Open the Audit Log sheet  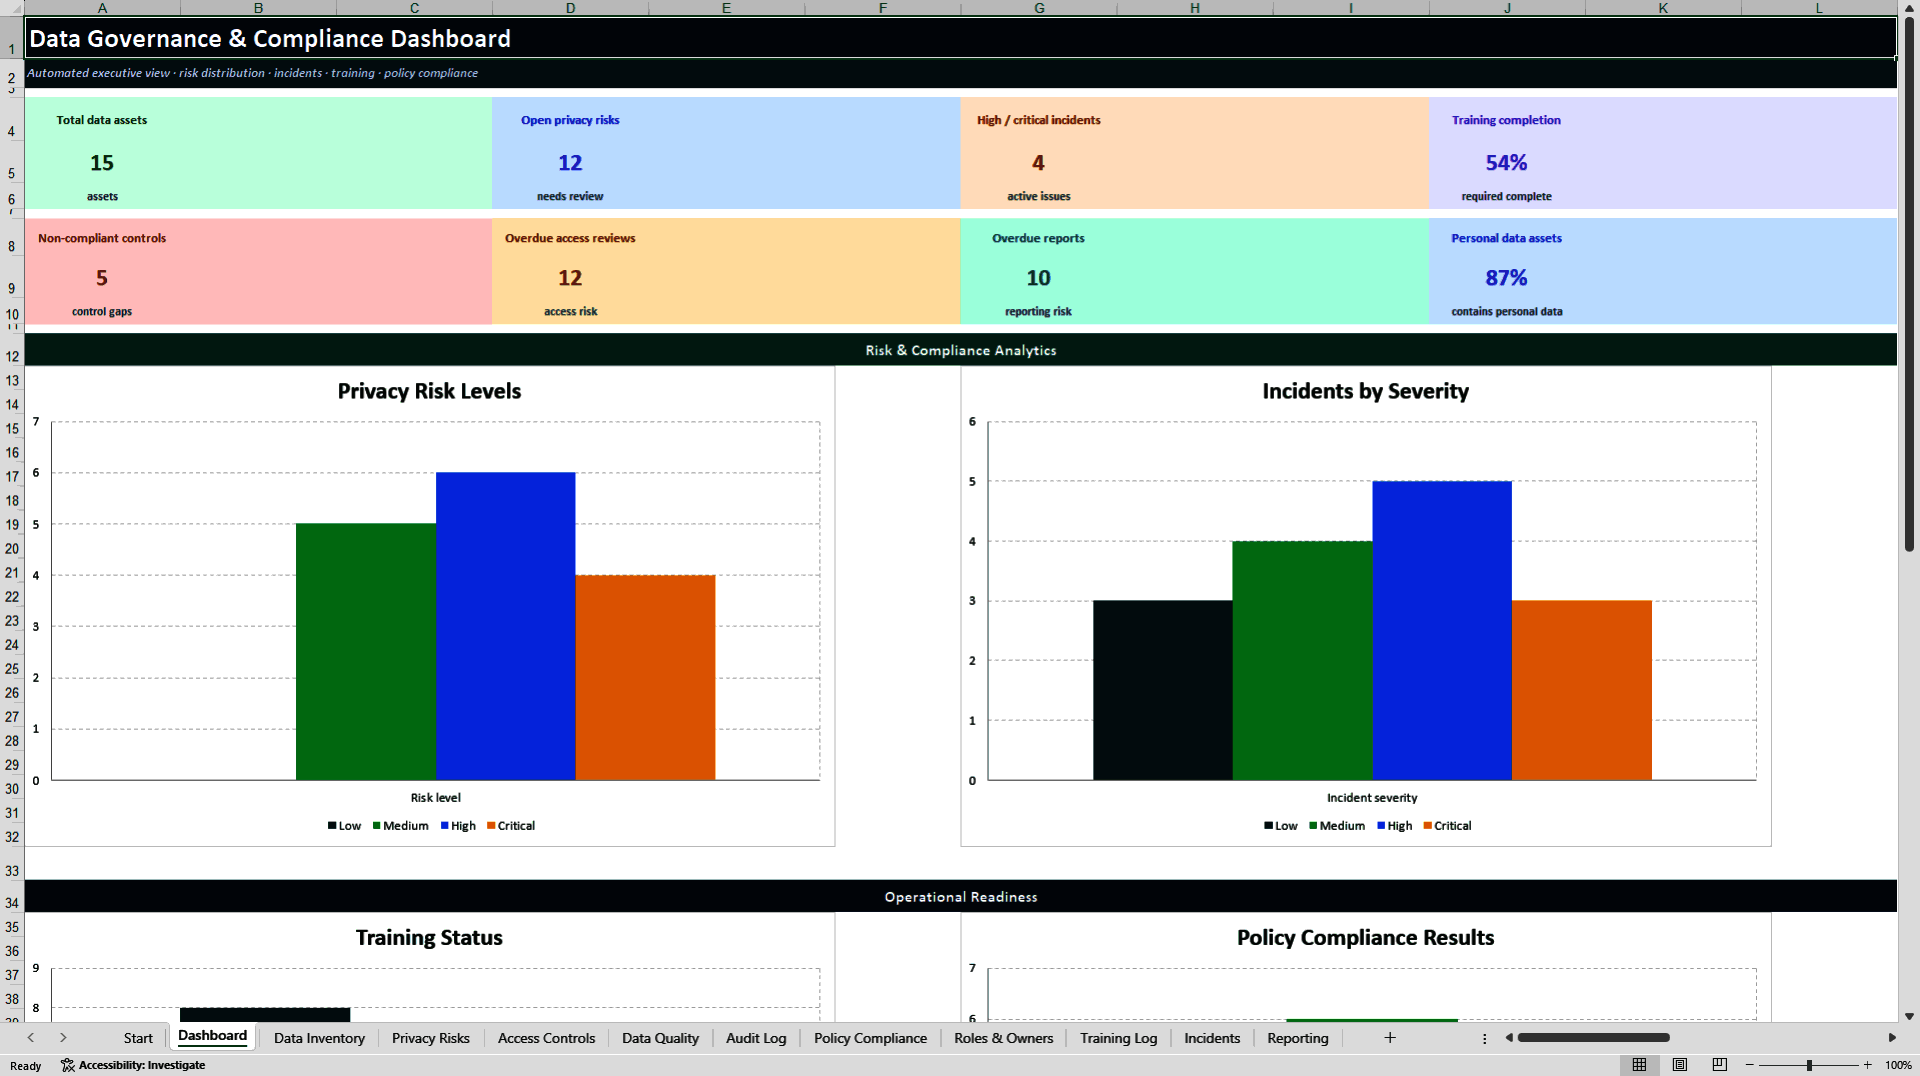click(756, 1038)
